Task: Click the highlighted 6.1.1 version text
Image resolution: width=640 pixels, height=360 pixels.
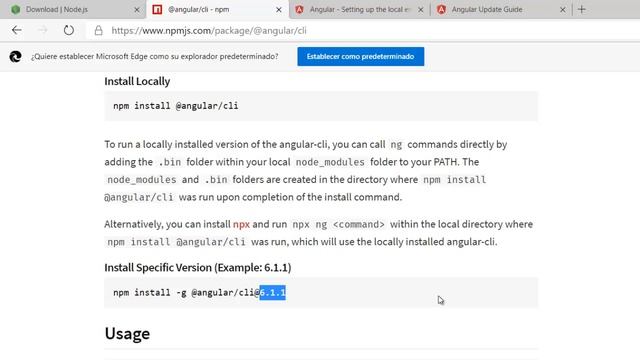Action: (x=273, y=293)
